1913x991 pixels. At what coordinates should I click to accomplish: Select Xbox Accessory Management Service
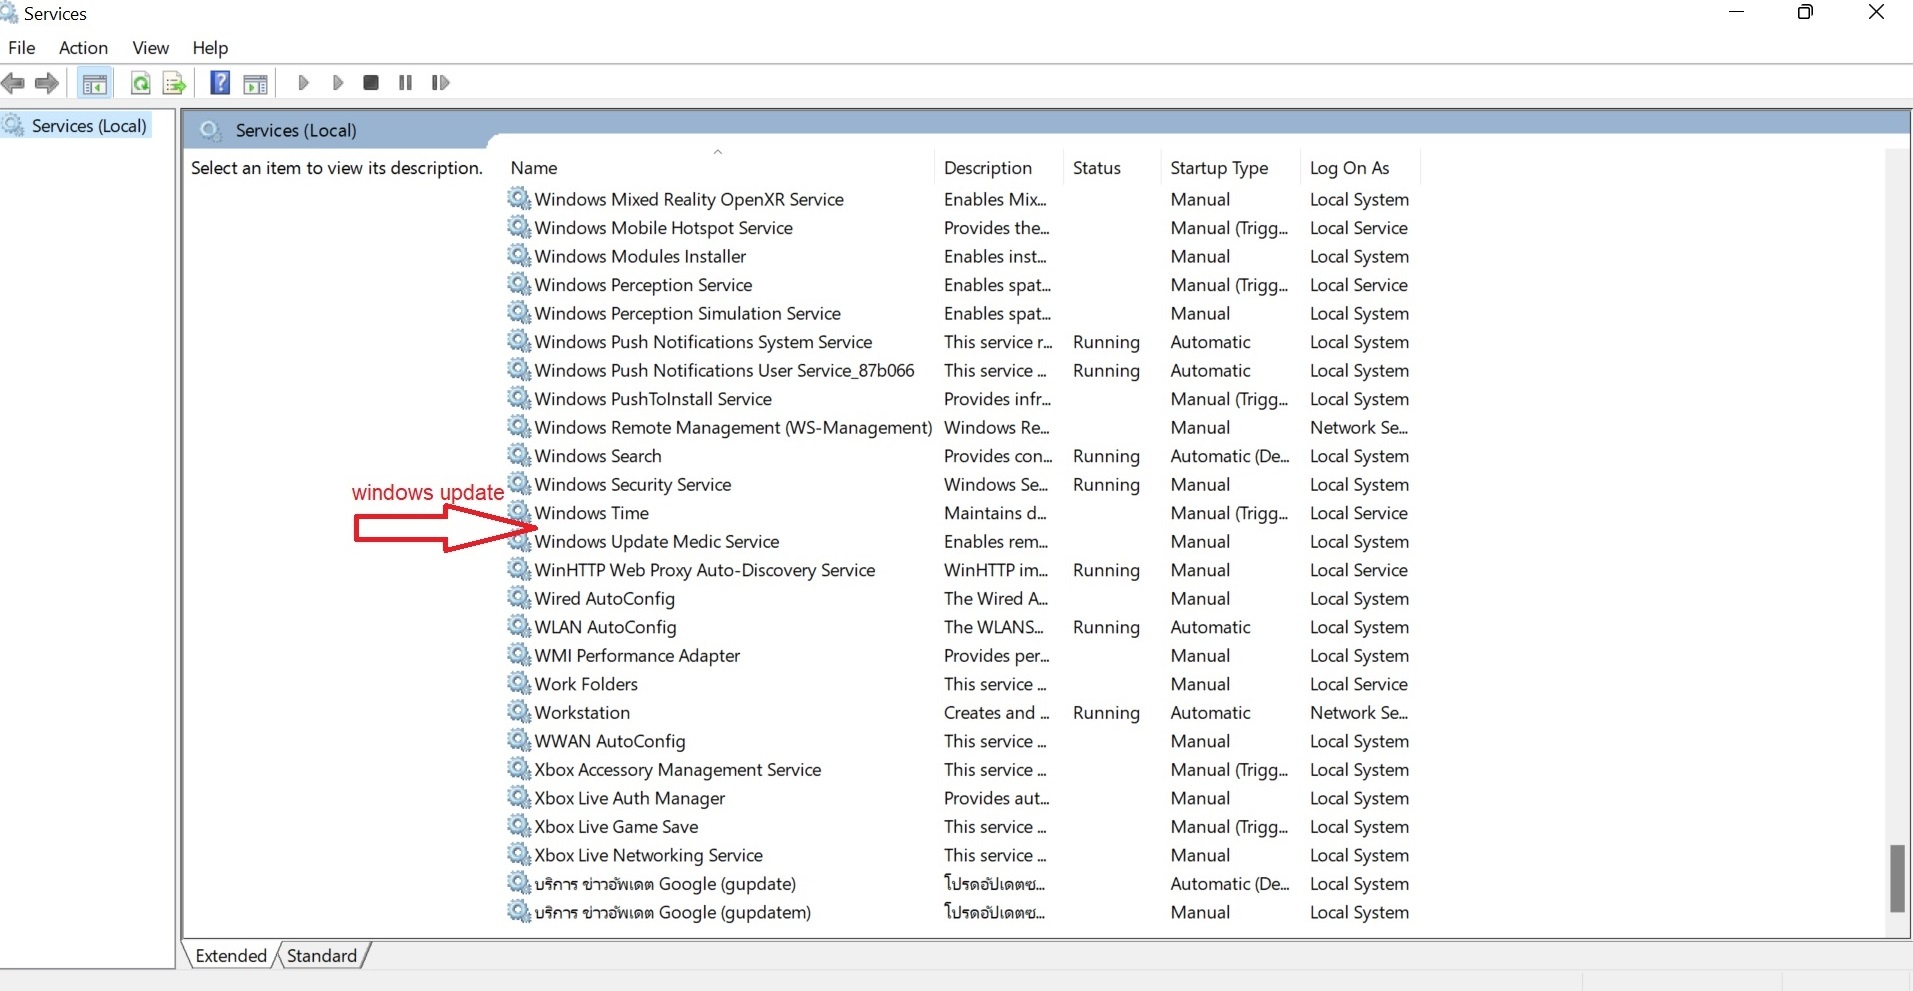(x=678, y=769)
